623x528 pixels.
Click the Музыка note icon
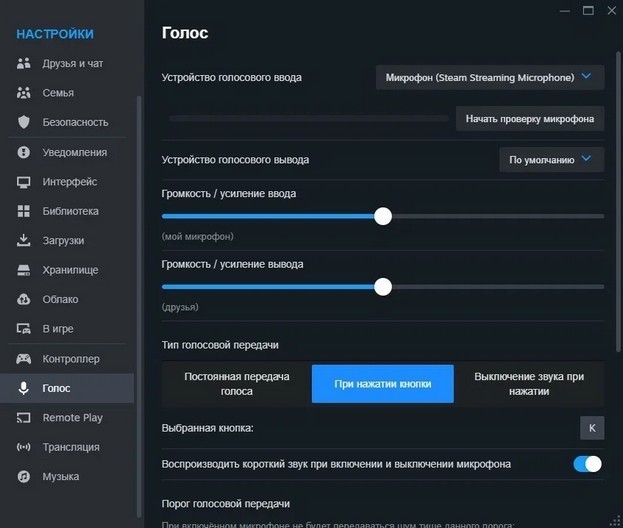point(23,476)
